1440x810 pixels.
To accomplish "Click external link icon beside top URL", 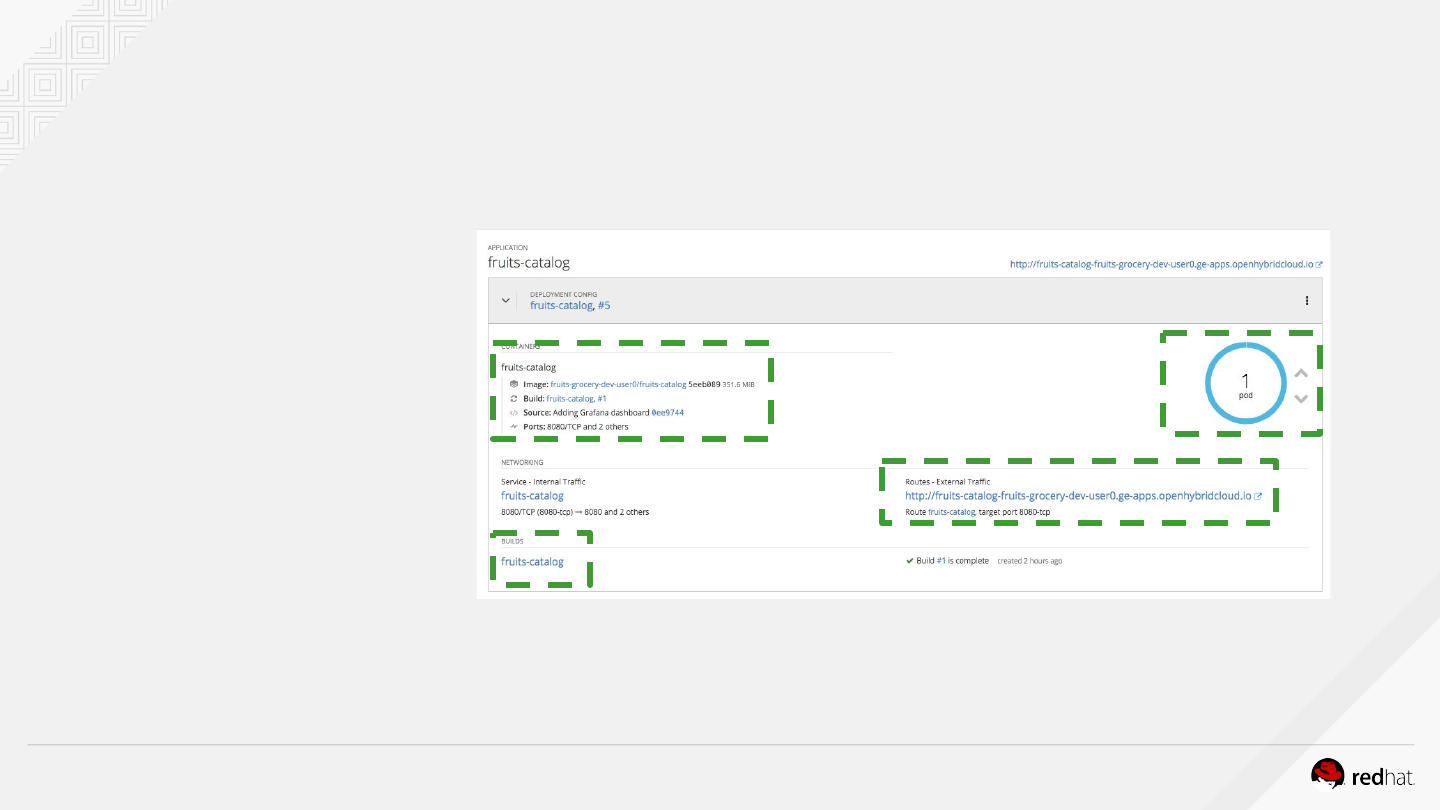I will click(x=1319, y=265).
